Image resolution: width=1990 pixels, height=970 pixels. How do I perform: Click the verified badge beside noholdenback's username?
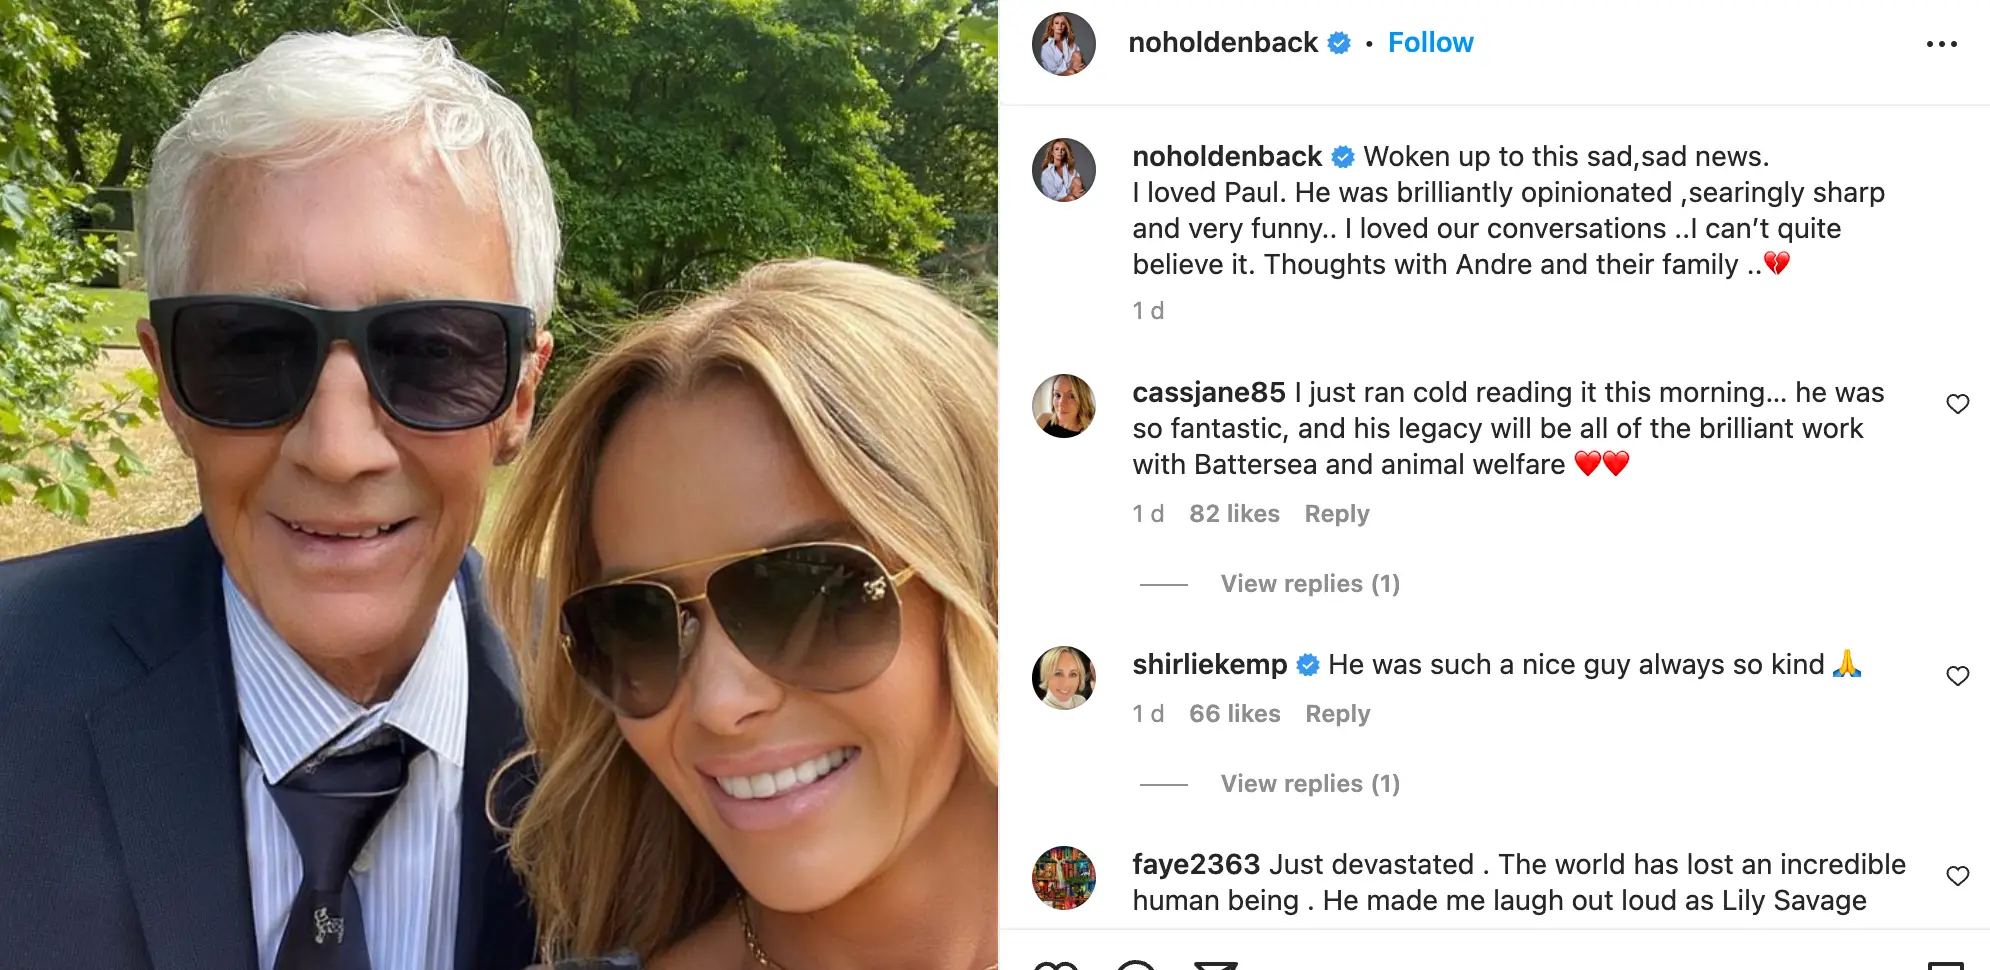pos(1337,42)
